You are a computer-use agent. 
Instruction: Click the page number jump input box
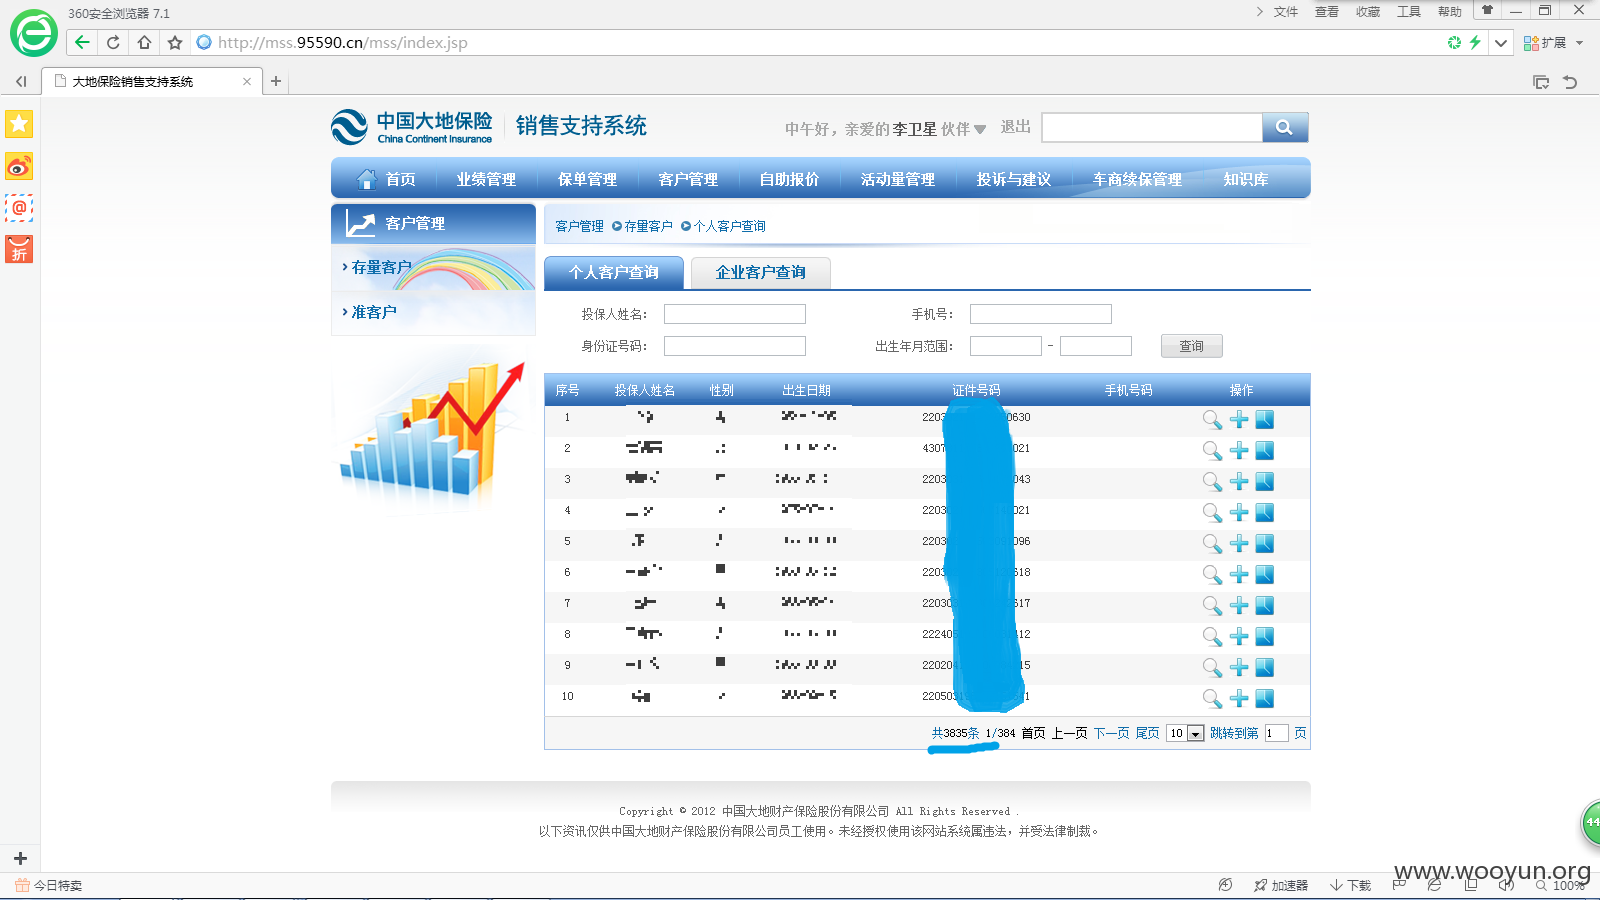(1277, 733)
